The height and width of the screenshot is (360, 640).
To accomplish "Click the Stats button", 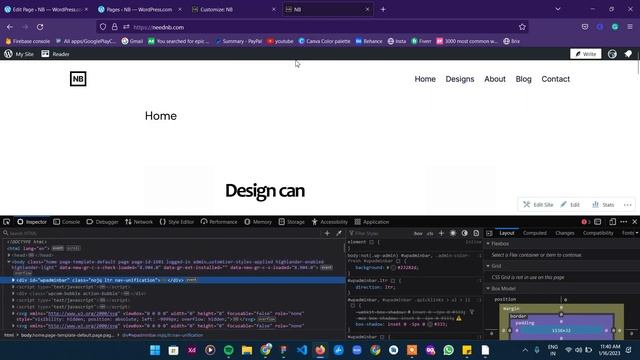I will tap(603, 204).
